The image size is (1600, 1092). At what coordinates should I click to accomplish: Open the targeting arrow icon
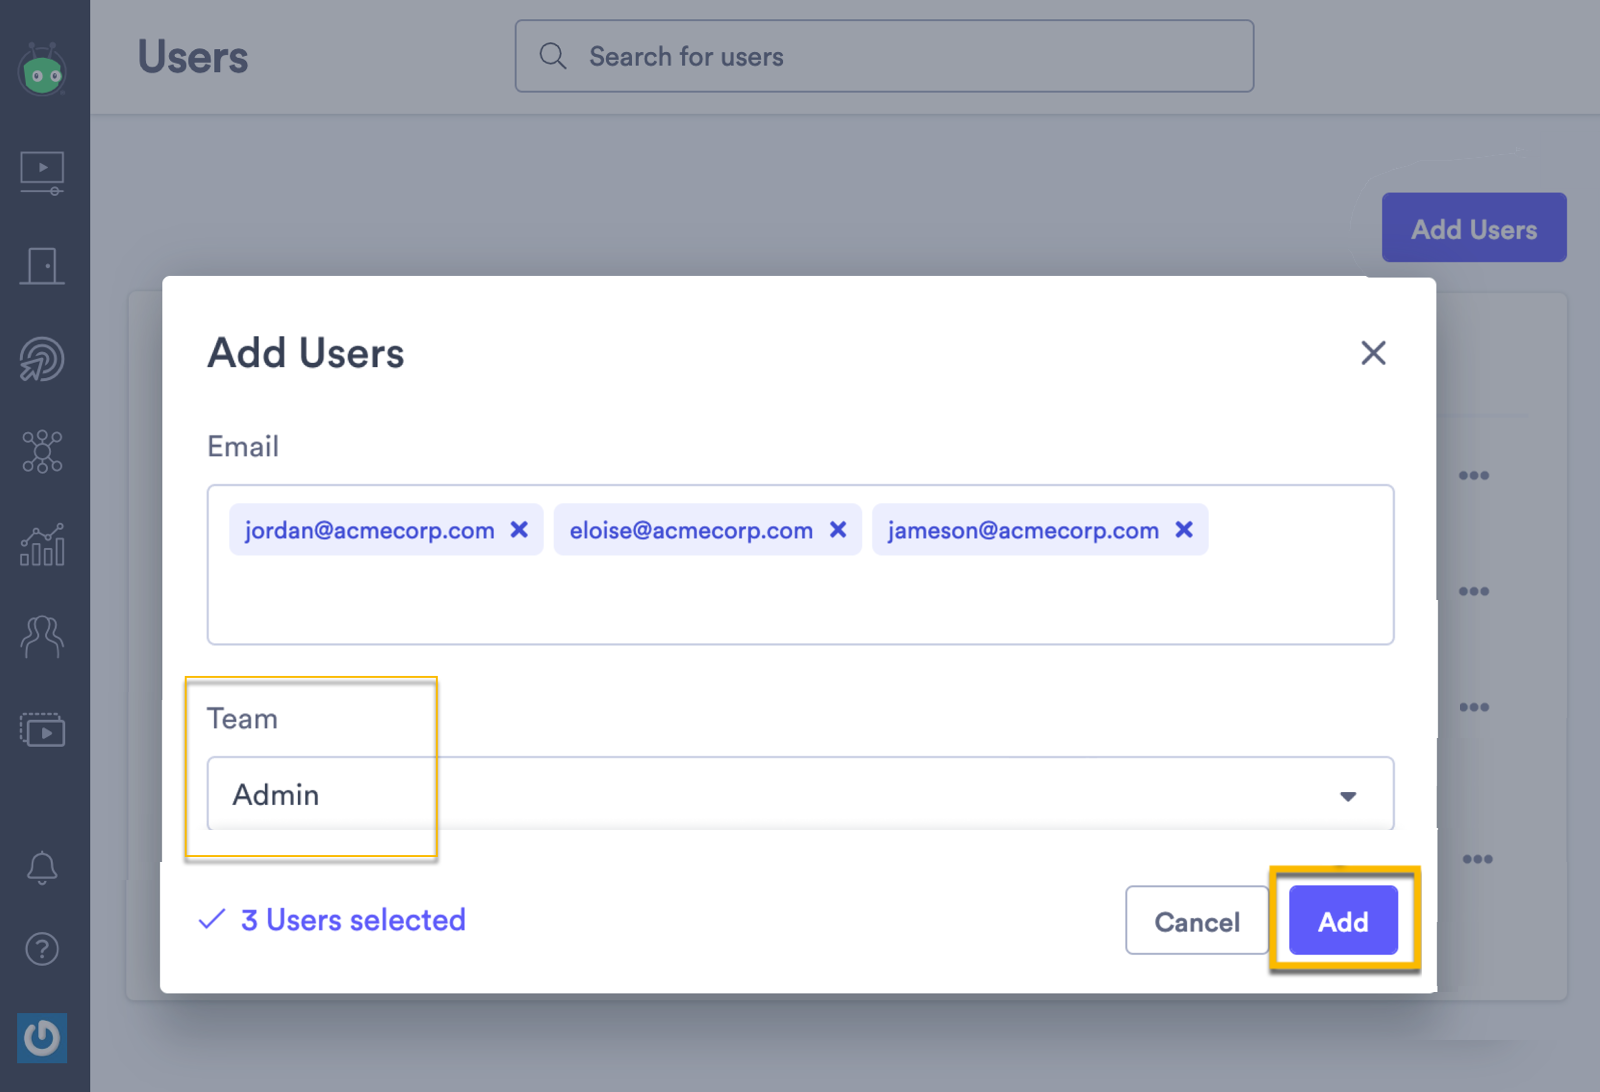[x=42, y=358]
